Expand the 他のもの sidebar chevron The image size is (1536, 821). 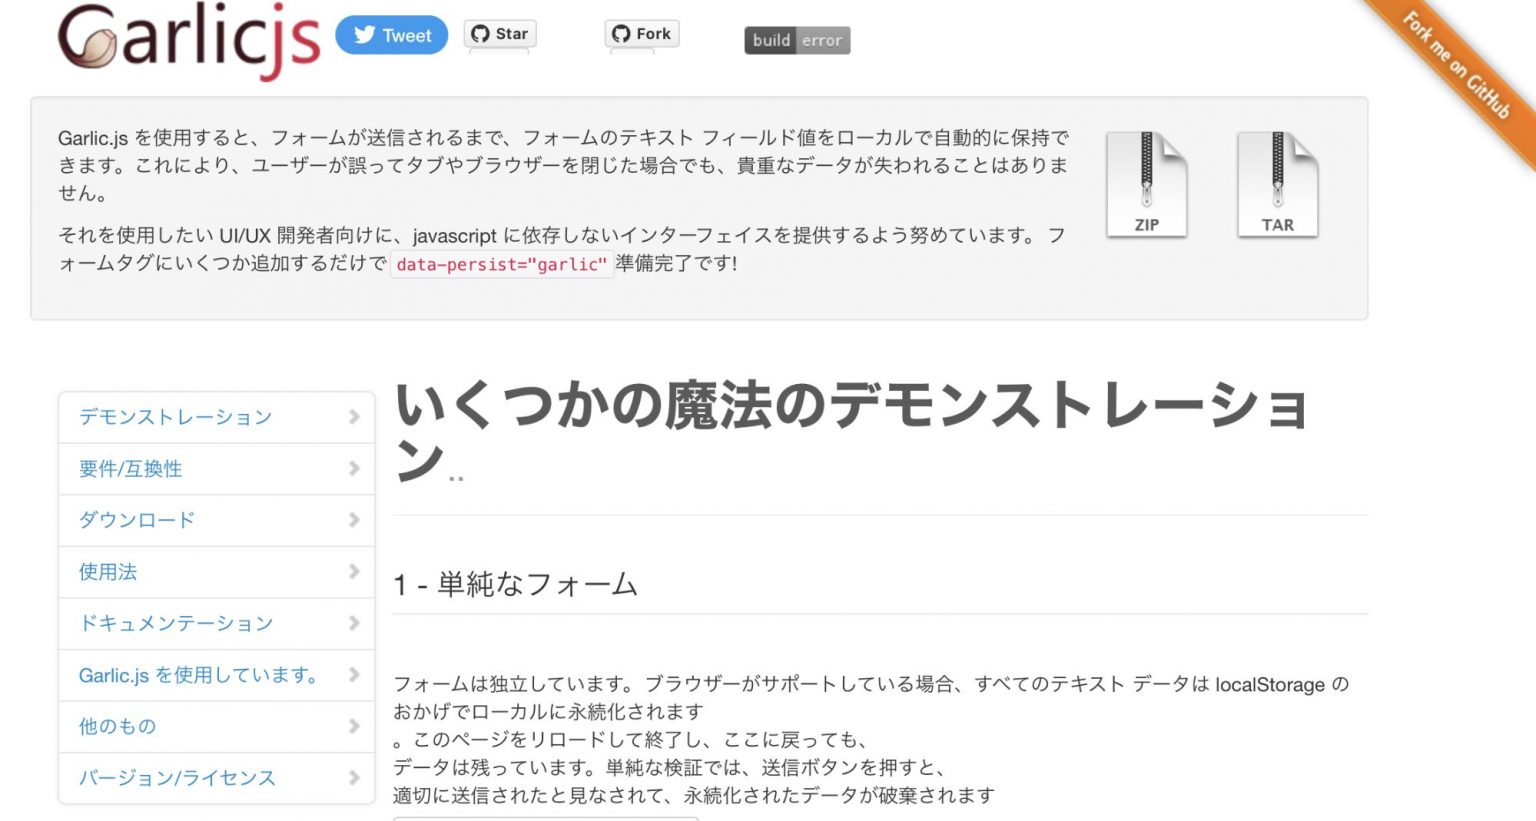354,726
